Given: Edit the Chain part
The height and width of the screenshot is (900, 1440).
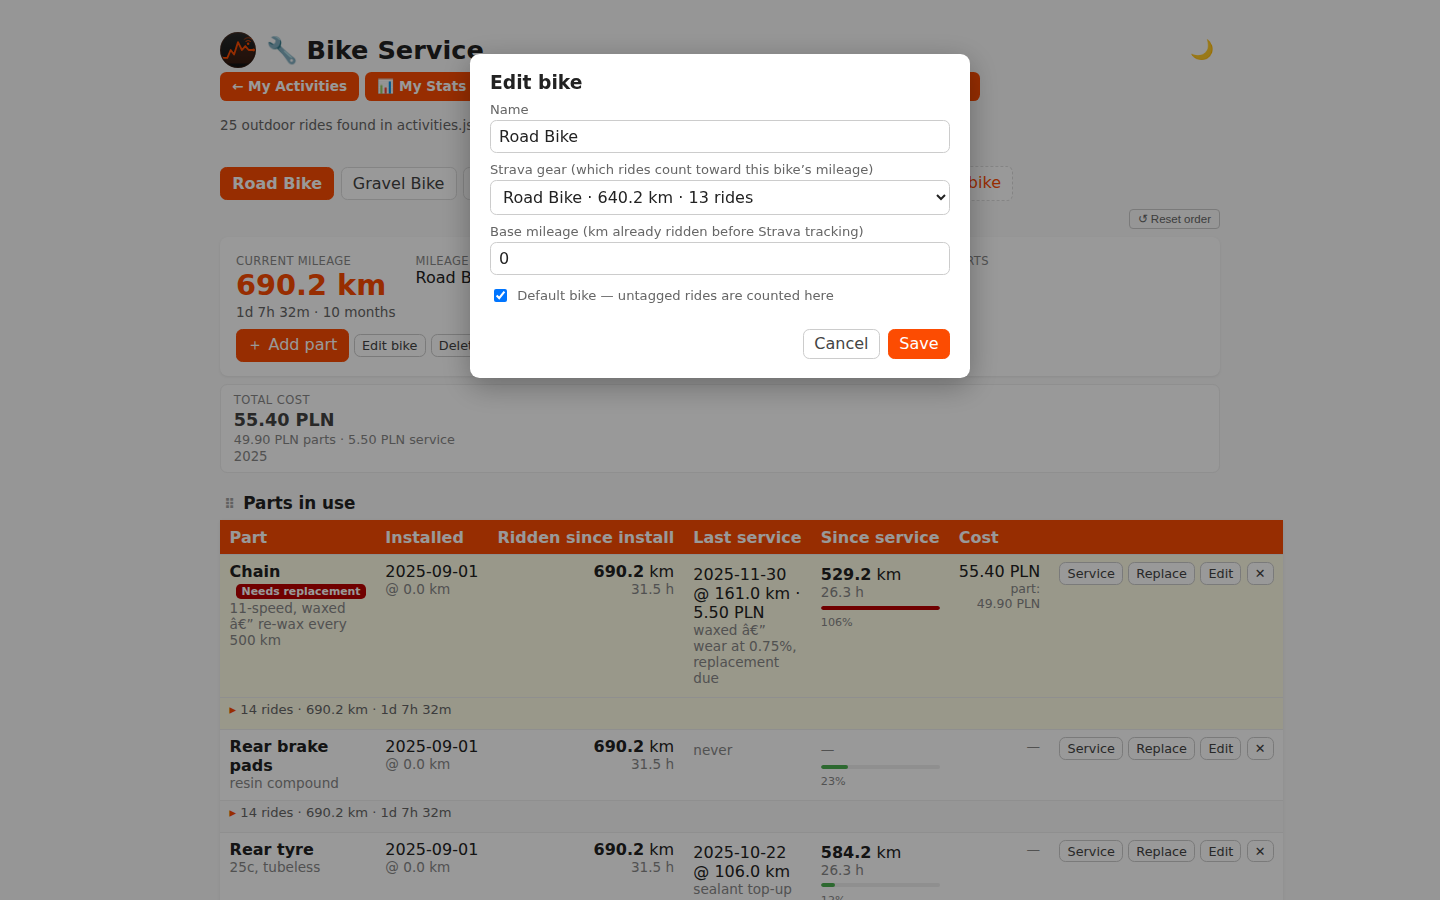Looking at the screenshot, I should [1220, 574].
